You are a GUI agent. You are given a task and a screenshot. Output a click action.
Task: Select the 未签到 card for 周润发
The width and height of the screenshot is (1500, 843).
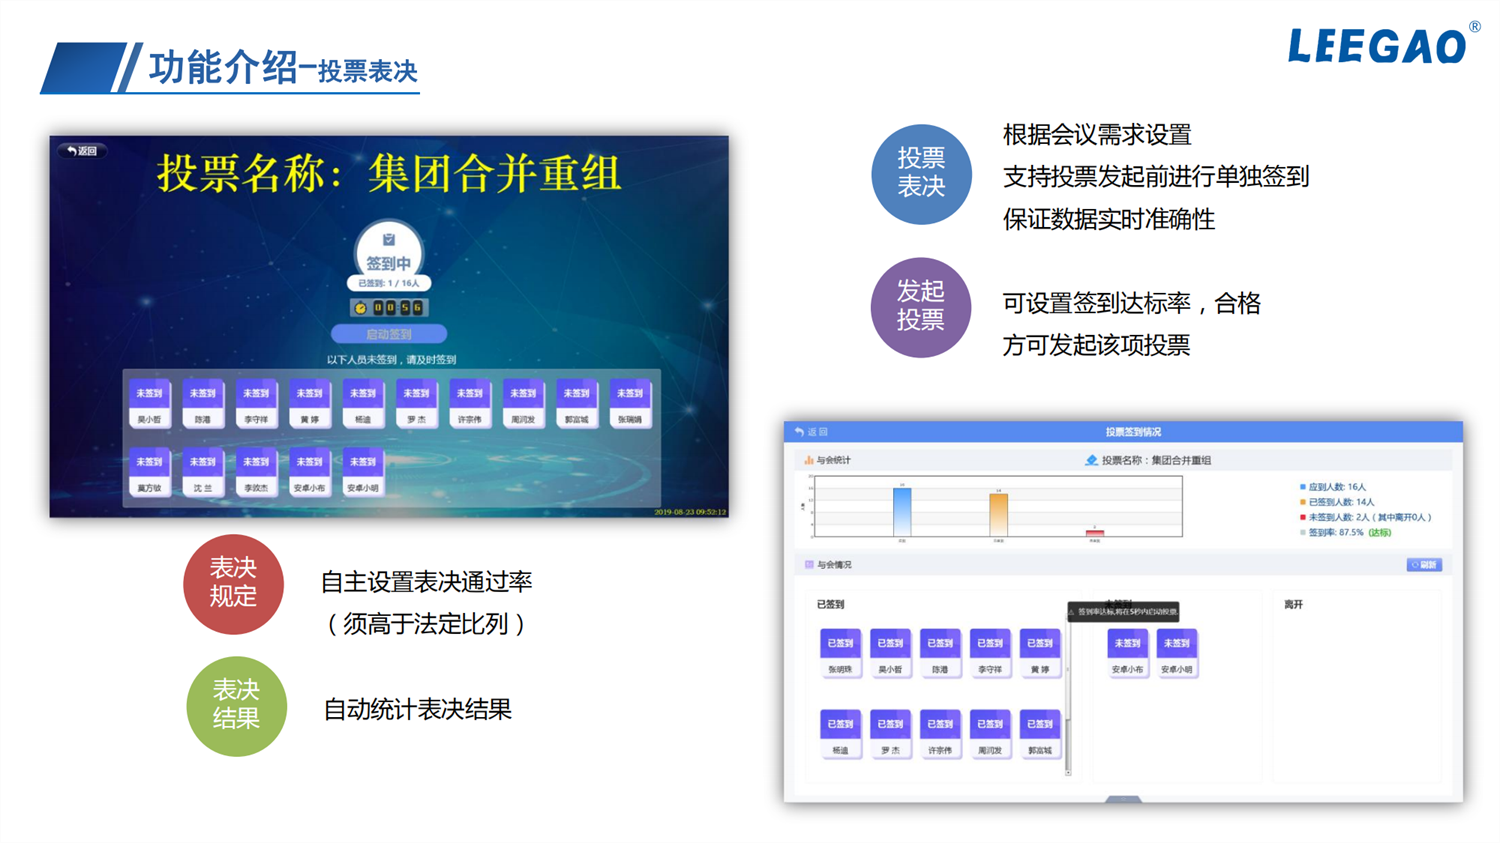[x=523, y=403]
